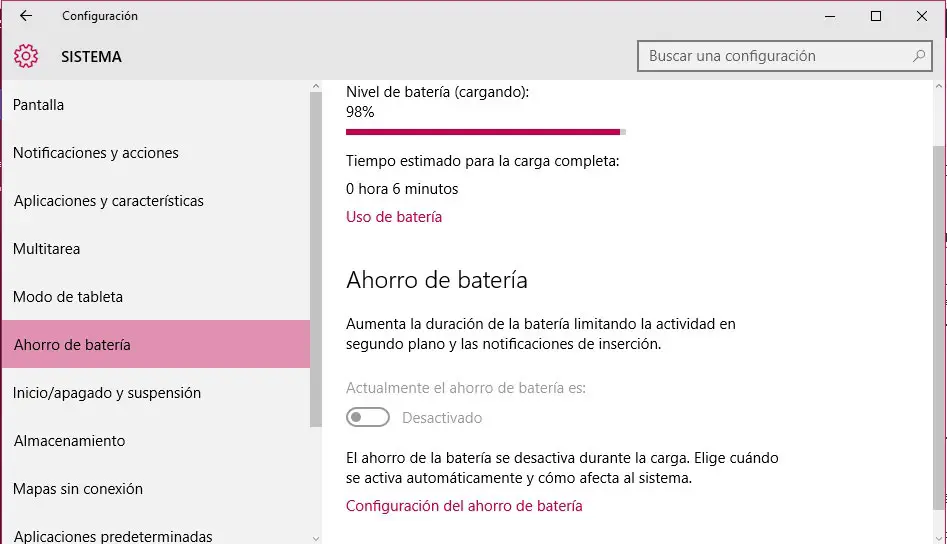This screenshot has width=947, height=544.
Task: Open Inicio/apagado y suspensión
Action: point(107,393)
